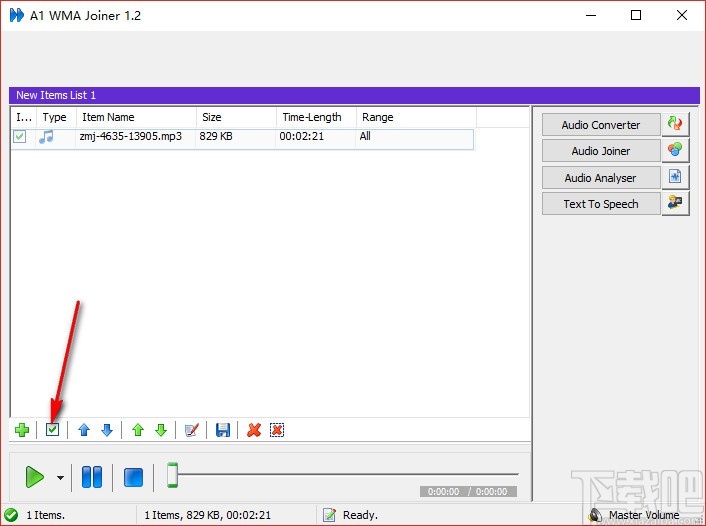Viewport: 706px width, 526px height.
Task: Pause playback with the blue pause button
Action: 92,477
